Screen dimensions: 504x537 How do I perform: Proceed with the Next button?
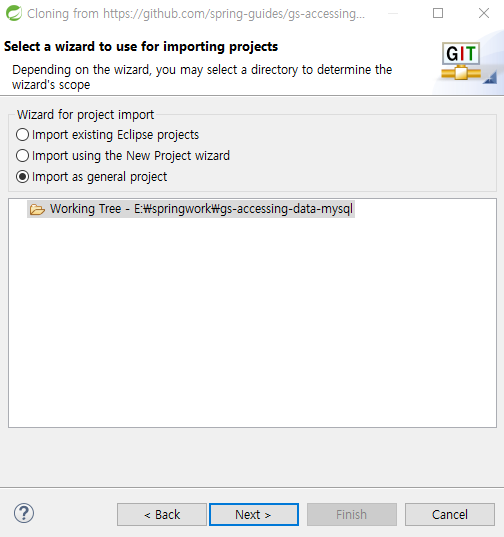[254, 514]
